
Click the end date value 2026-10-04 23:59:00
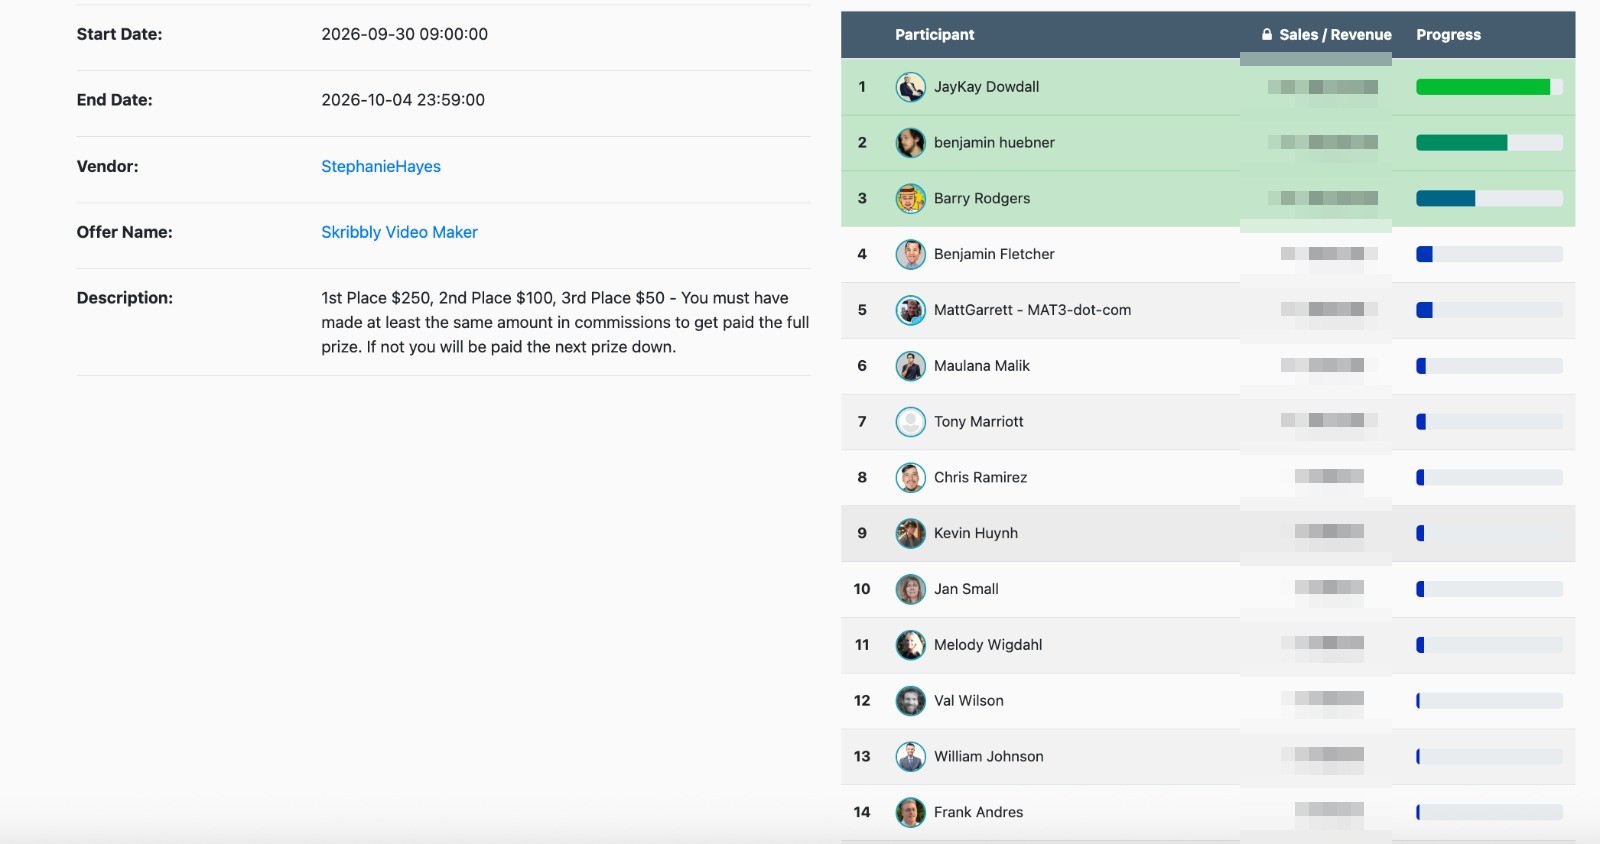tap(403, 100)
